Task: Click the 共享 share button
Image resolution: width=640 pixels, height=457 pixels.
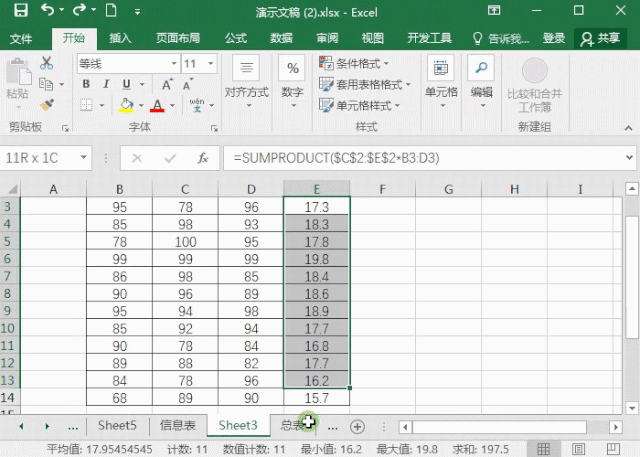Action: point(600,39)
